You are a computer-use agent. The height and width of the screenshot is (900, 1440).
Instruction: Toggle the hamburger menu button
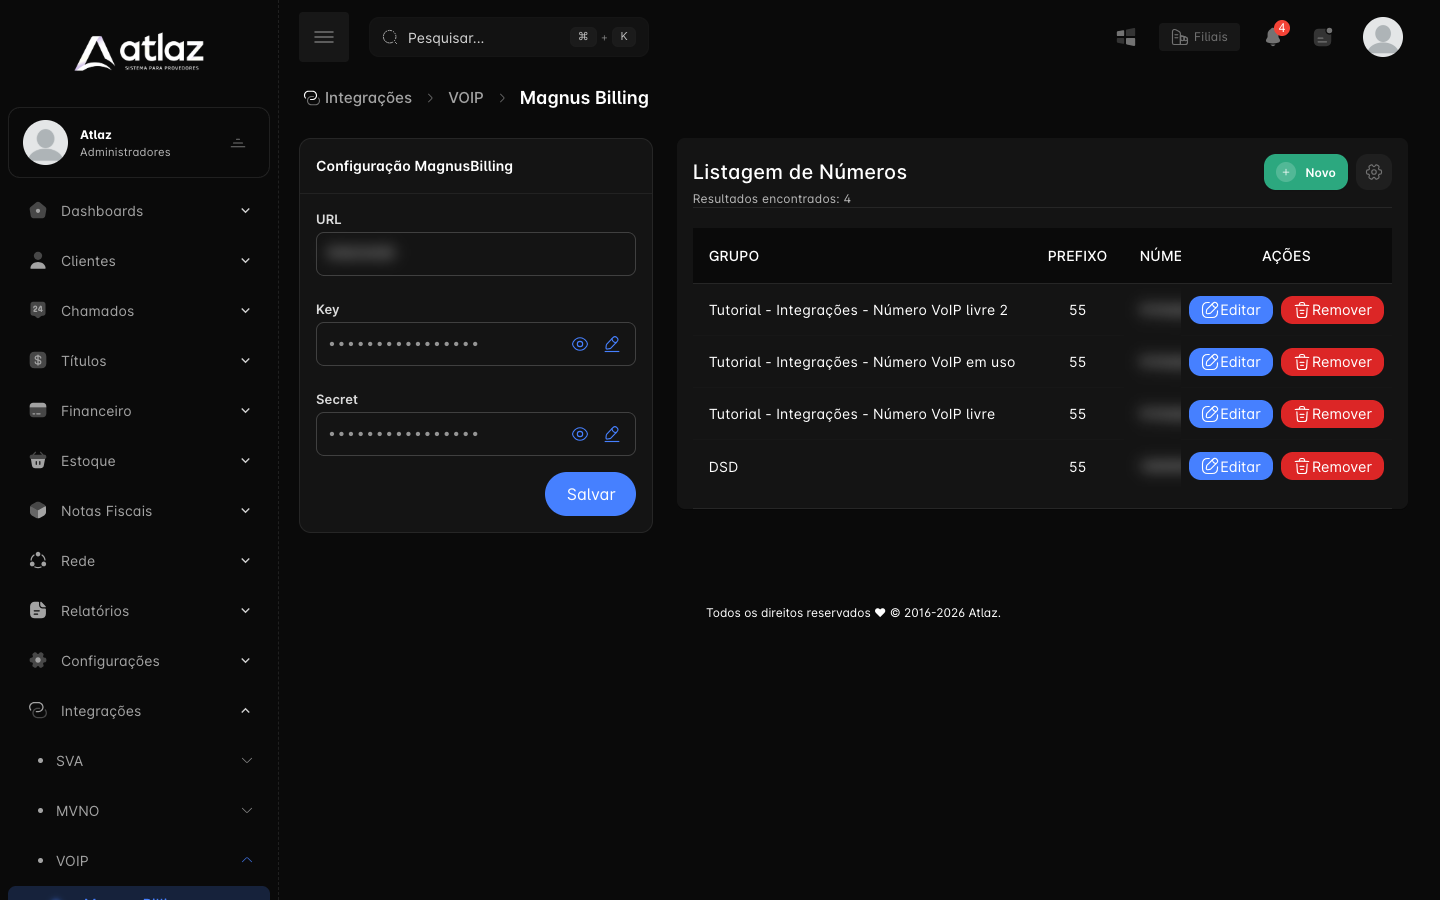coord(324,37)
